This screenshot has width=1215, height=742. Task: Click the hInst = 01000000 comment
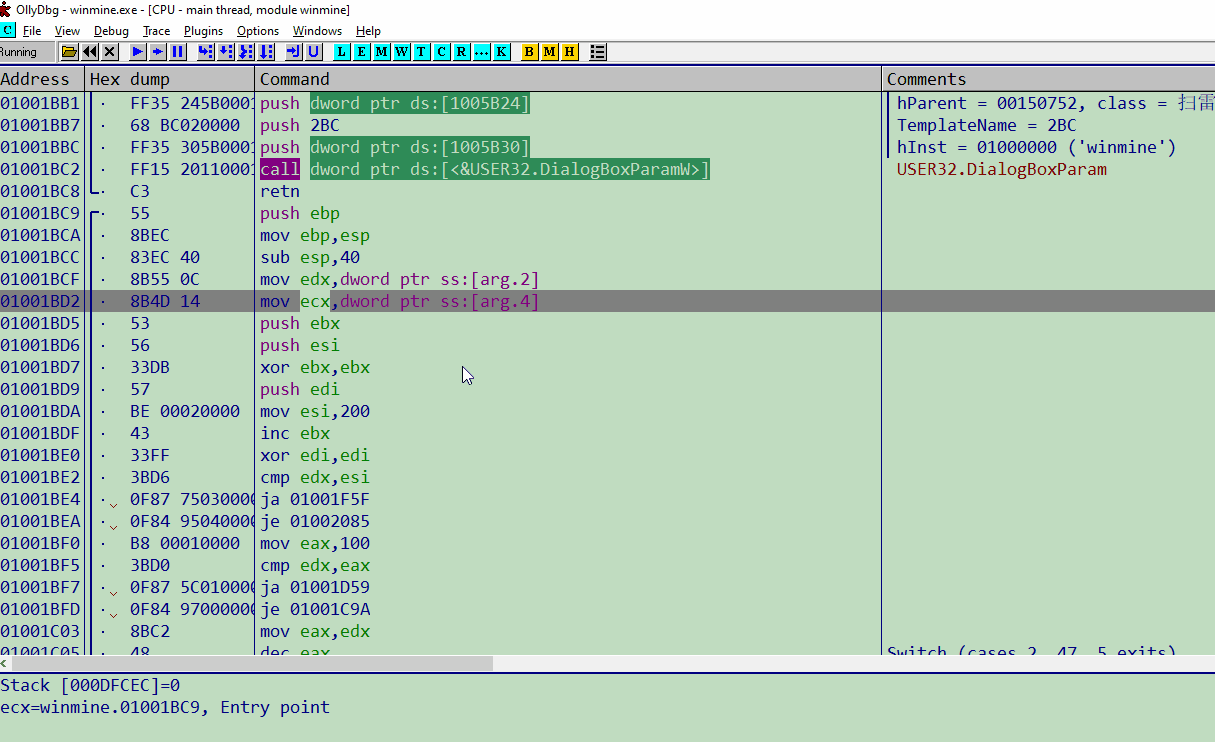pos(1037,147)
